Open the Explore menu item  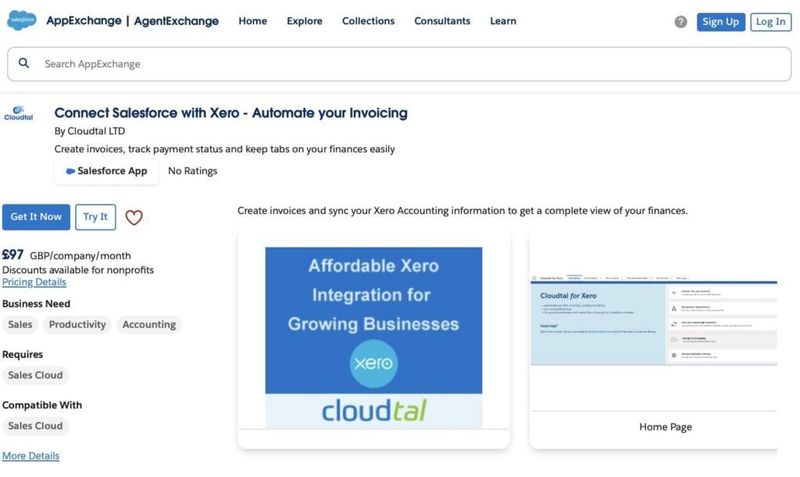coord(305,21)
